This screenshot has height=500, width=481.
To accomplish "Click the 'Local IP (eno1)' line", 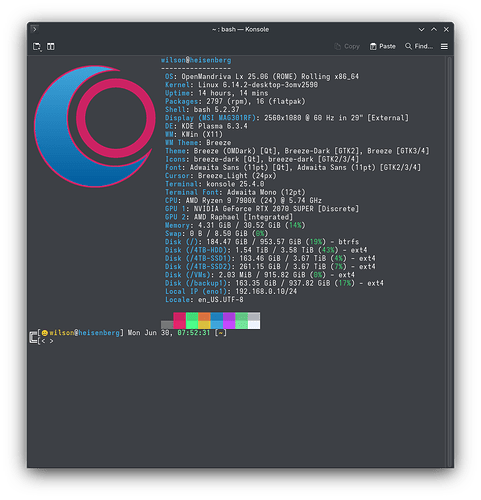I will pos(231,291).
